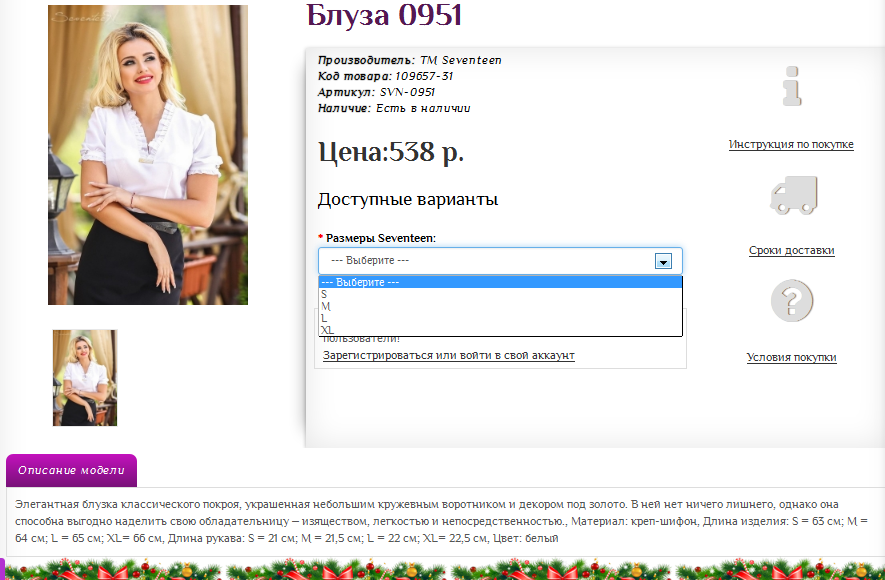Switch to the Описание модели tab
This screenshot has height=580, width=885.
[x=71, y=470]
